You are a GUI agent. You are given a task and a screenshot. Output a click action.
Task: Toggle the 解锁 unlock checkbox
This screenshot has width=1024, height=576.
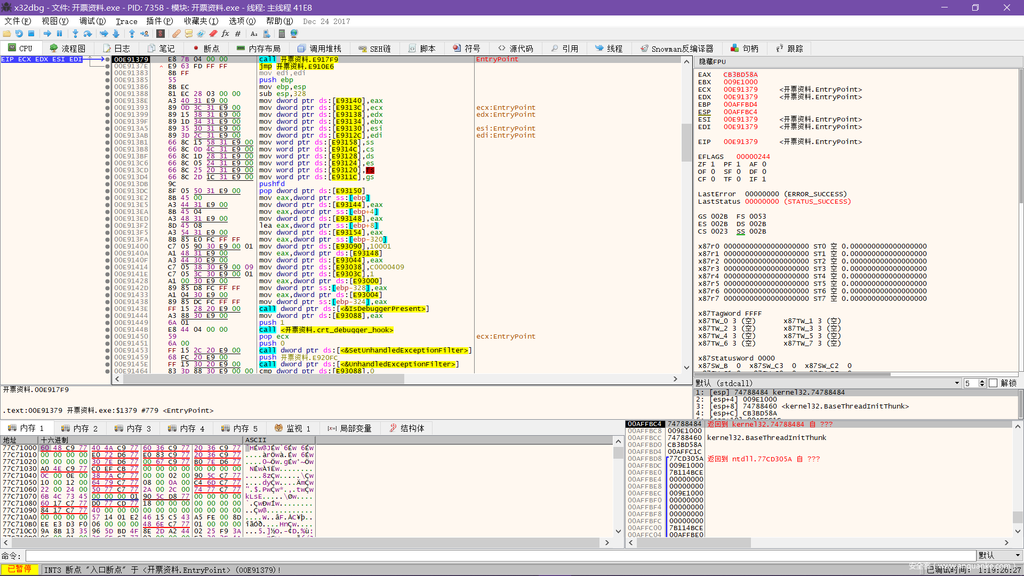click(993, 383)
